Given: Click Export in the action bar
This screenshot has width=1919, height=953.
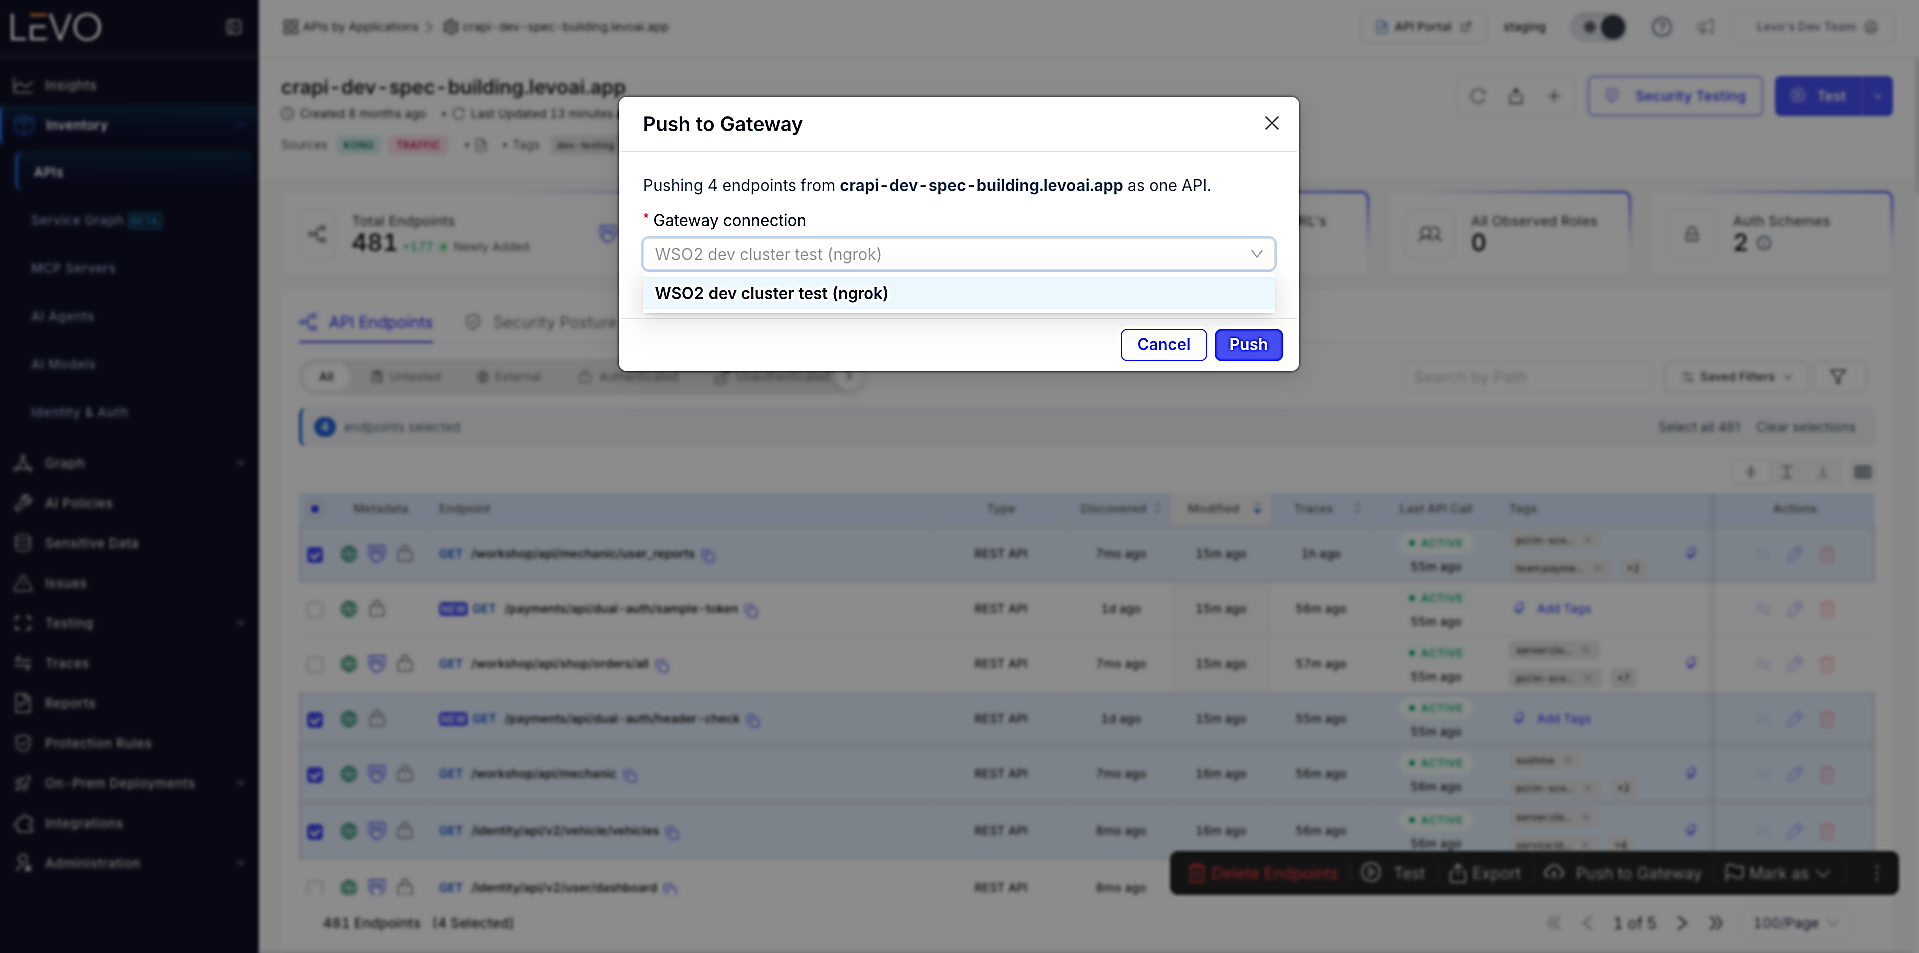Looking at the screenshot, I should pos(1485,873).
